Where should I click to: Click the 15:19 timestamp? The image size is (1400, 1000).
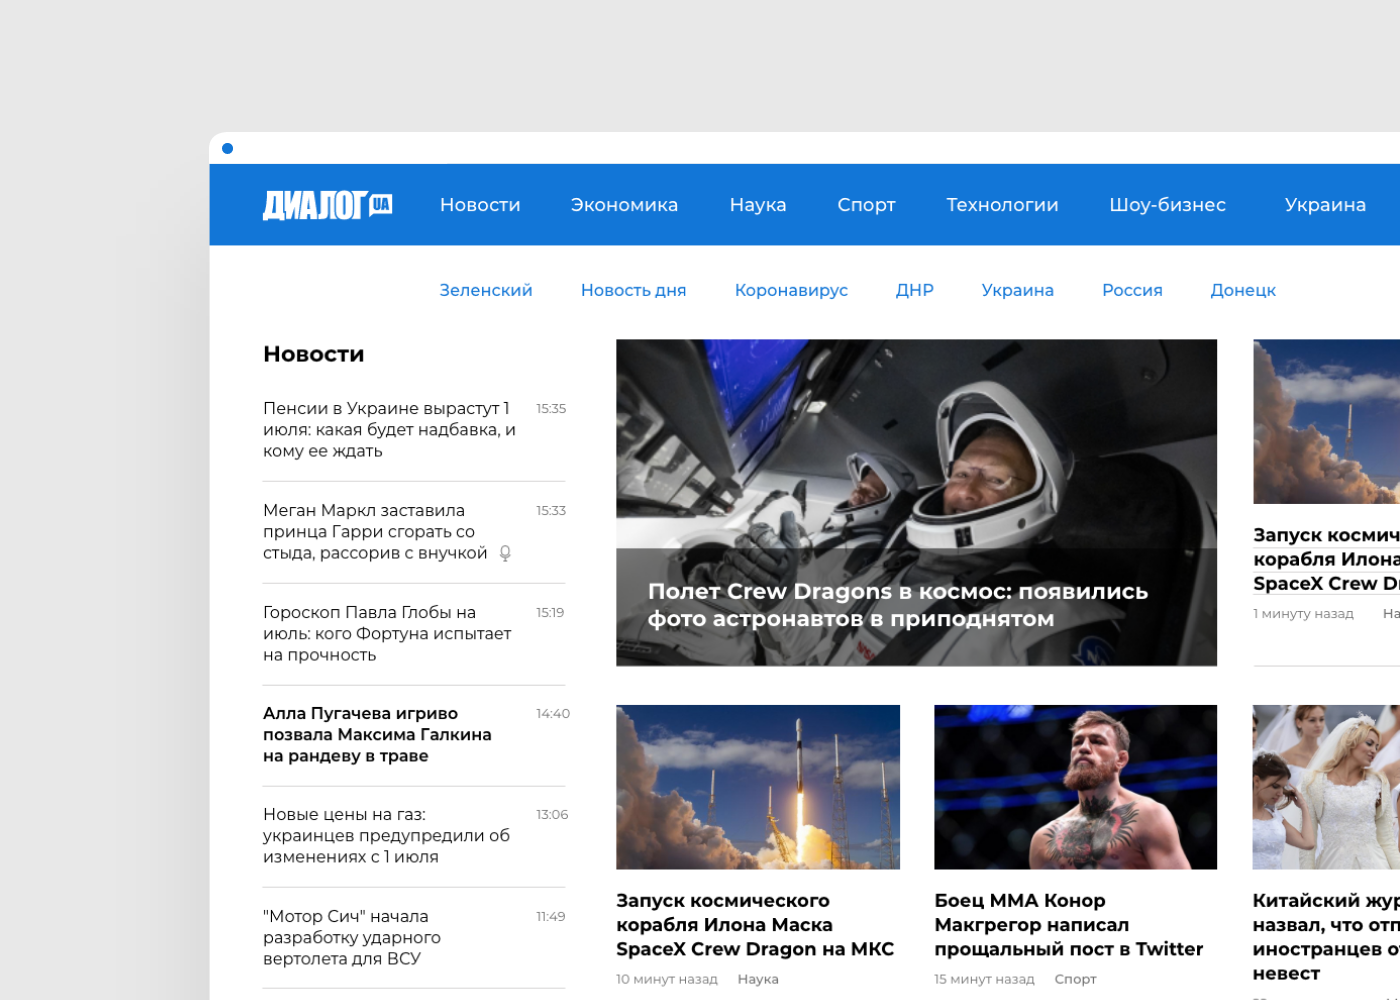tap(550, 613)
